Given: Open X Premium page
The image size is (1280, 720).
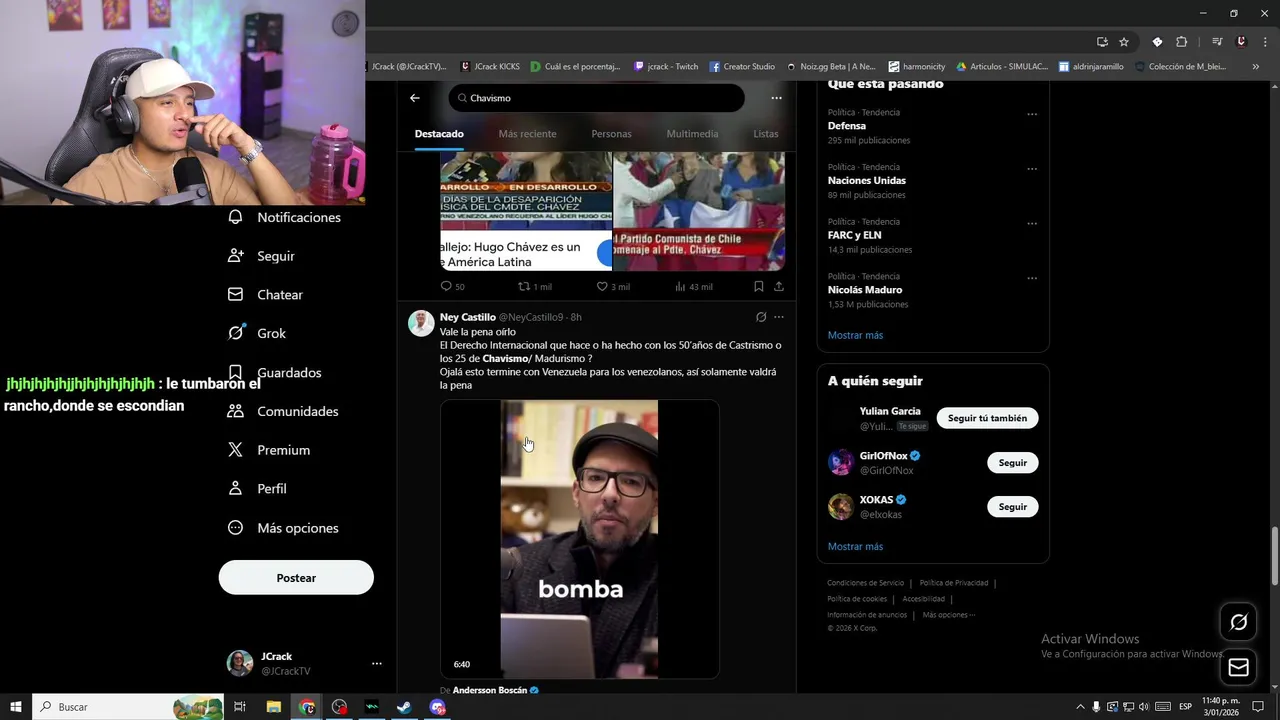Looking at the screenshot, I should tap(270, 450).
